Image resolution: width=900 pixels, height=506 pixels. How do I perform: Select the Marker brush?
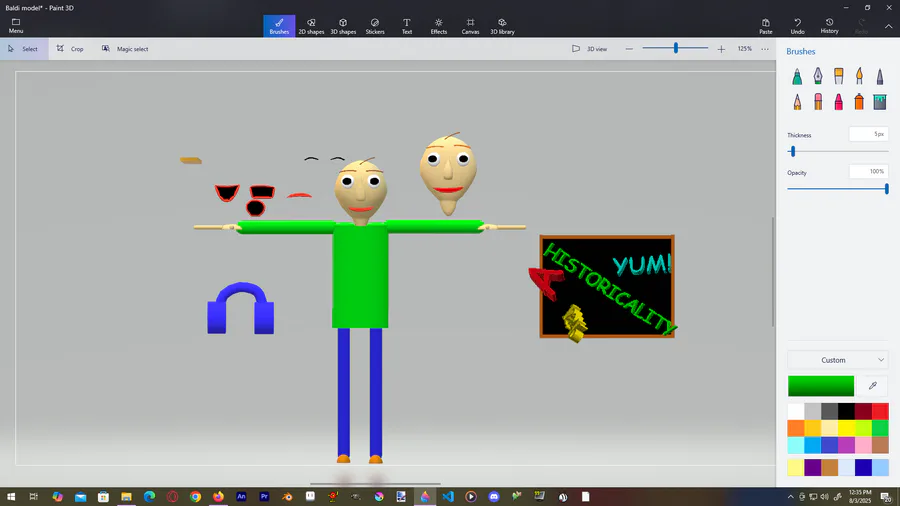coord(797,76)
